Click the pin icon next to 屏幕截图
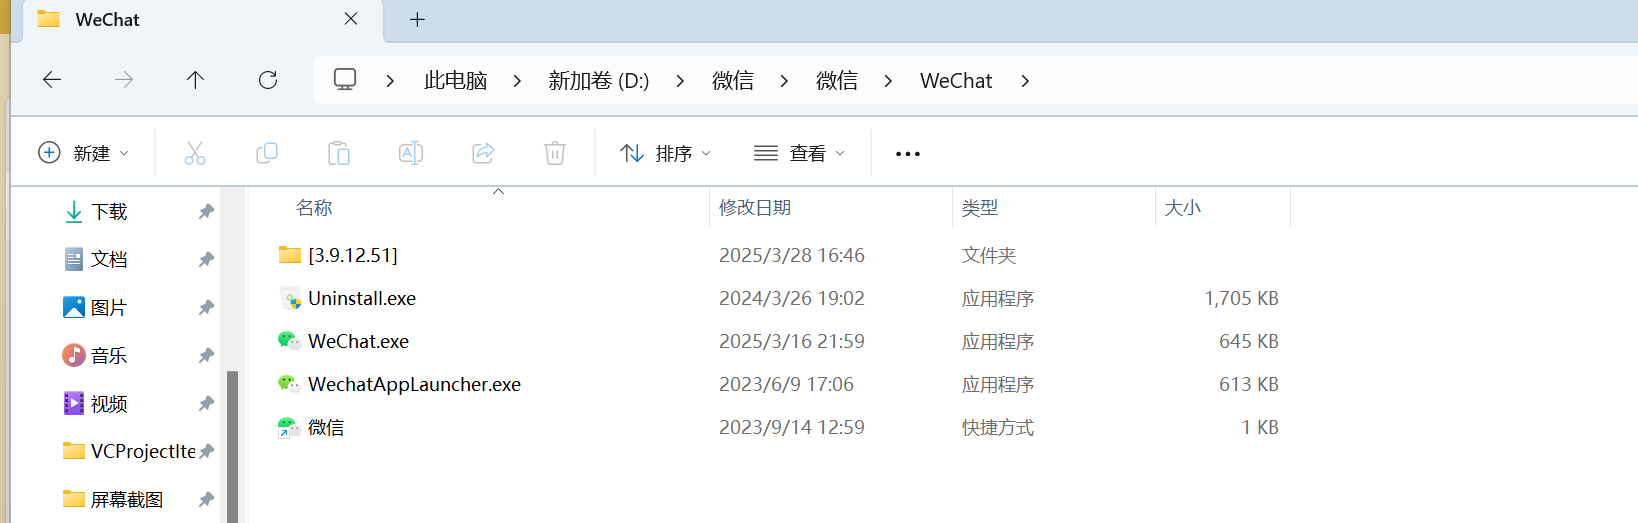1638x523 pixels. (206, 499)
